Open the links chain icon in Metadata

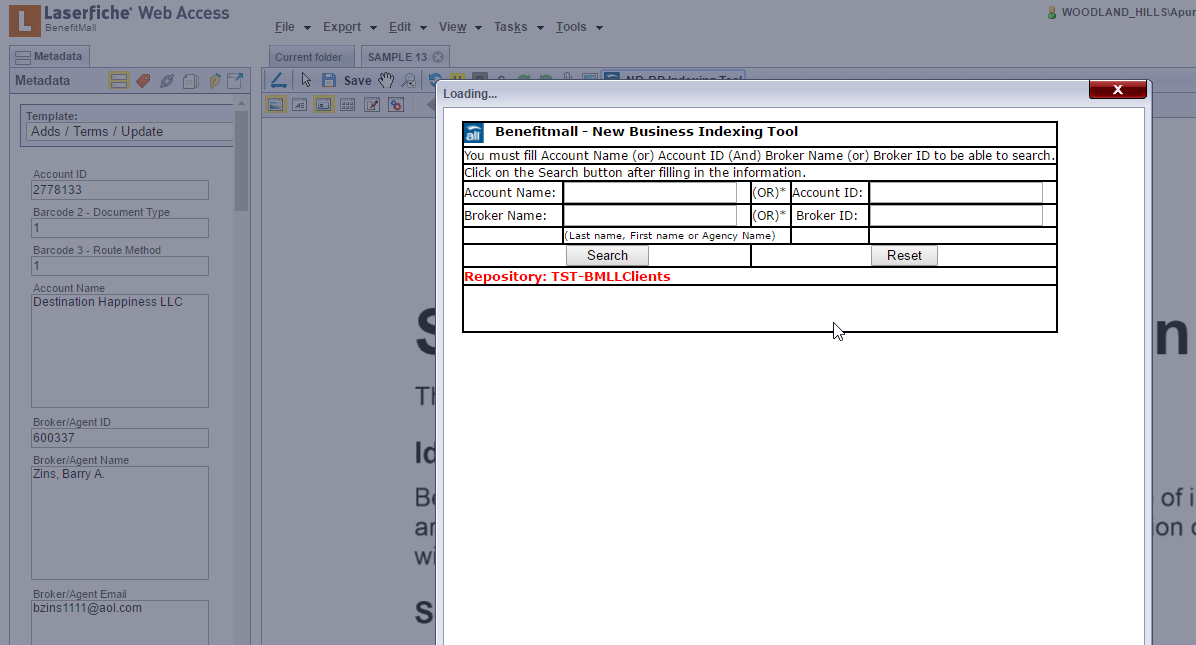pos(166,81)
